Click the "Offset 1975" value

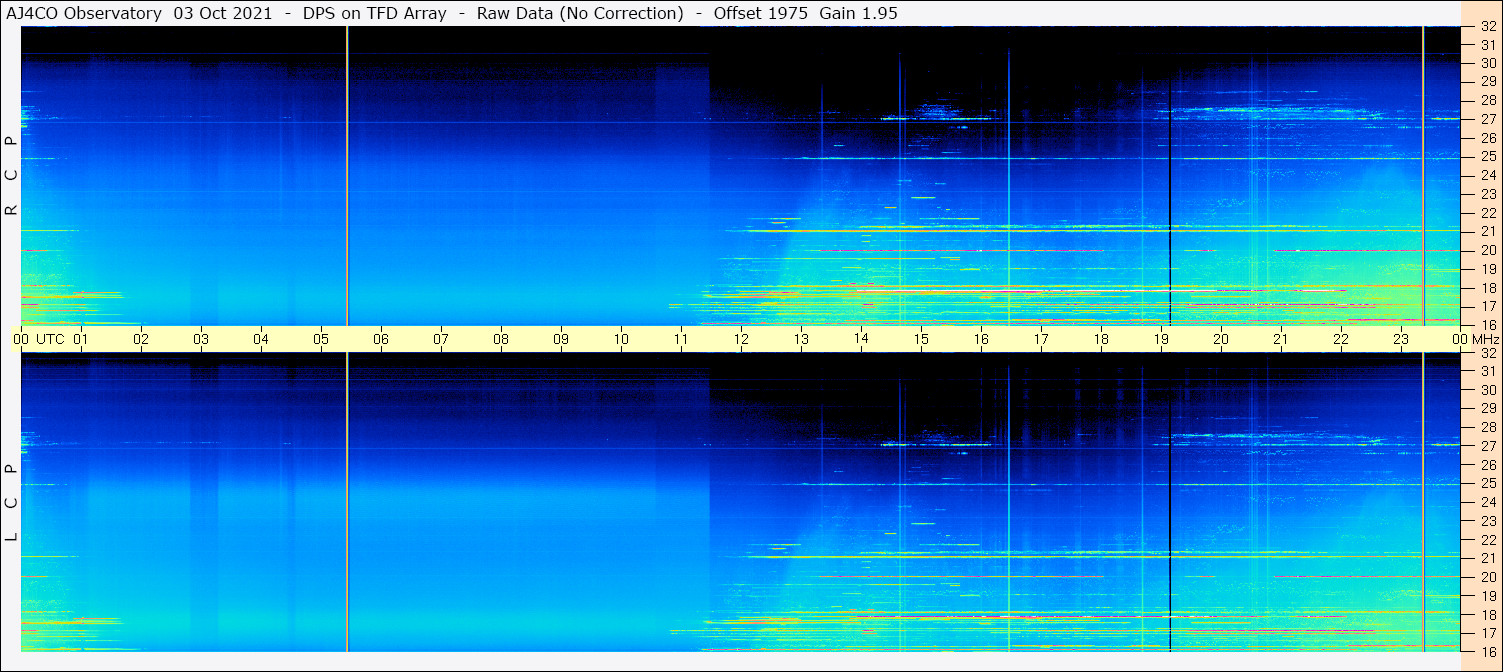point(760,13)
